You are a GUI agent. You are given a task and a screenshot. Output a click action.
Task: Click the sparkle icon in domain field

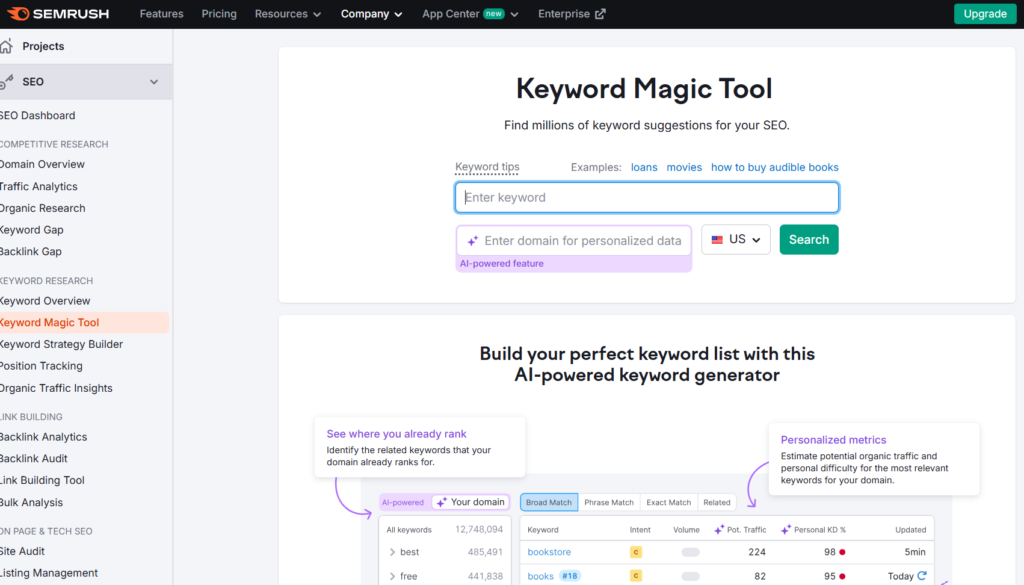point(473,241)
